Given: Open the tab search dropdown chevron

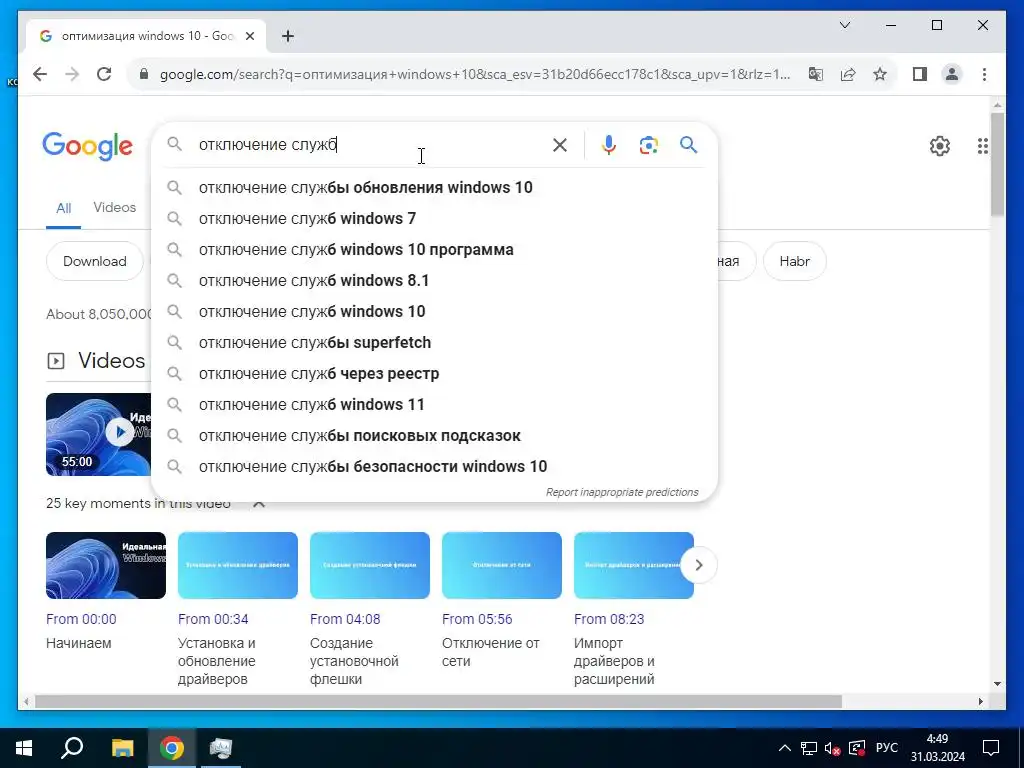Looking at the screenshot, I should point(844,25).
